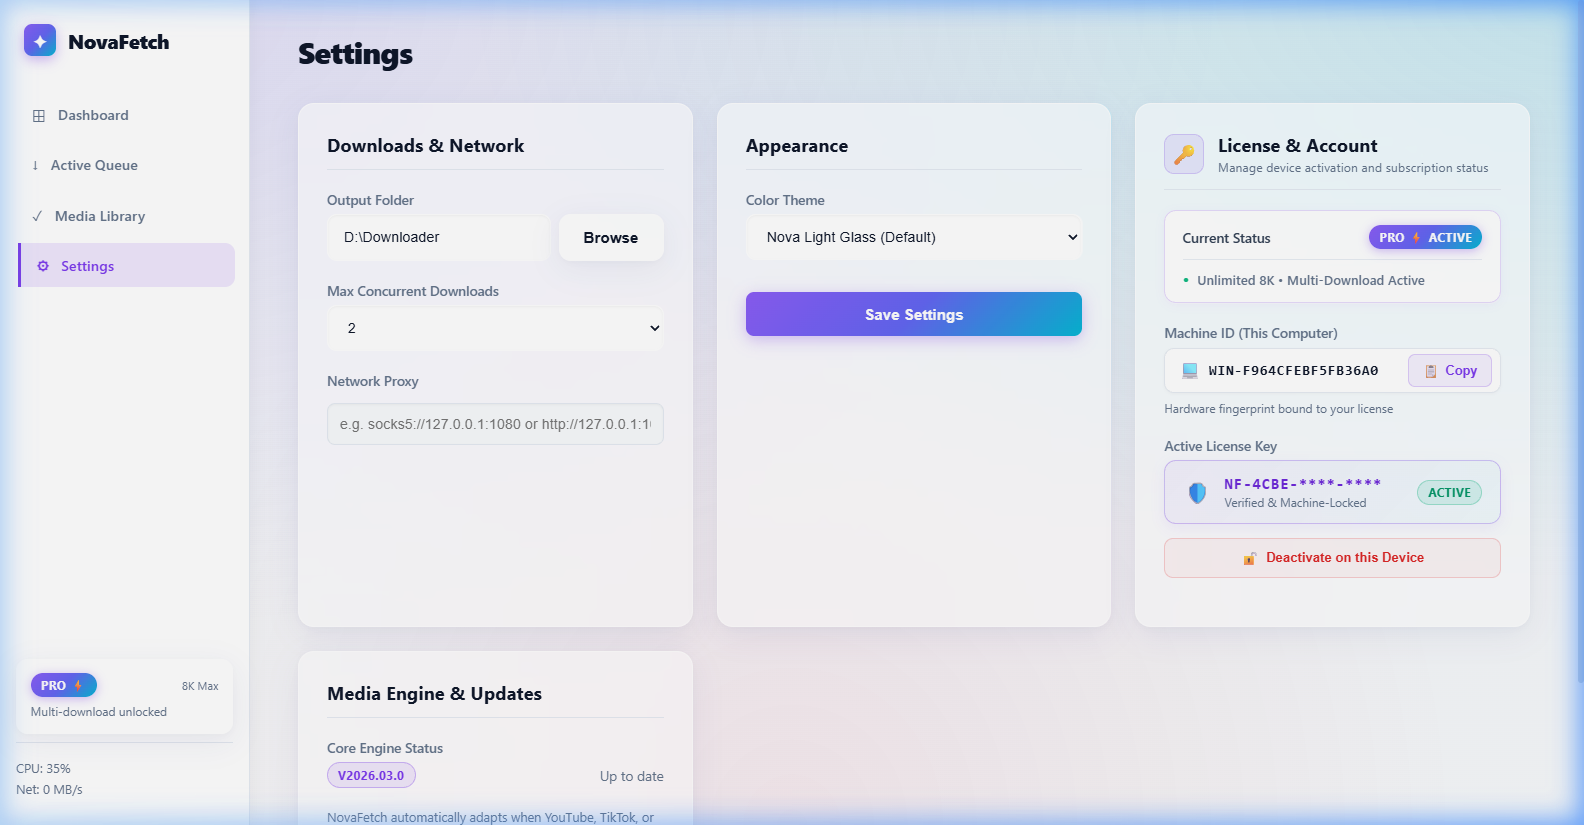This screenshot has height=825, width=1584.
Task: Click the Machine ID text WIN-F964CFEBF5FB36A0
Action: 1293,371
